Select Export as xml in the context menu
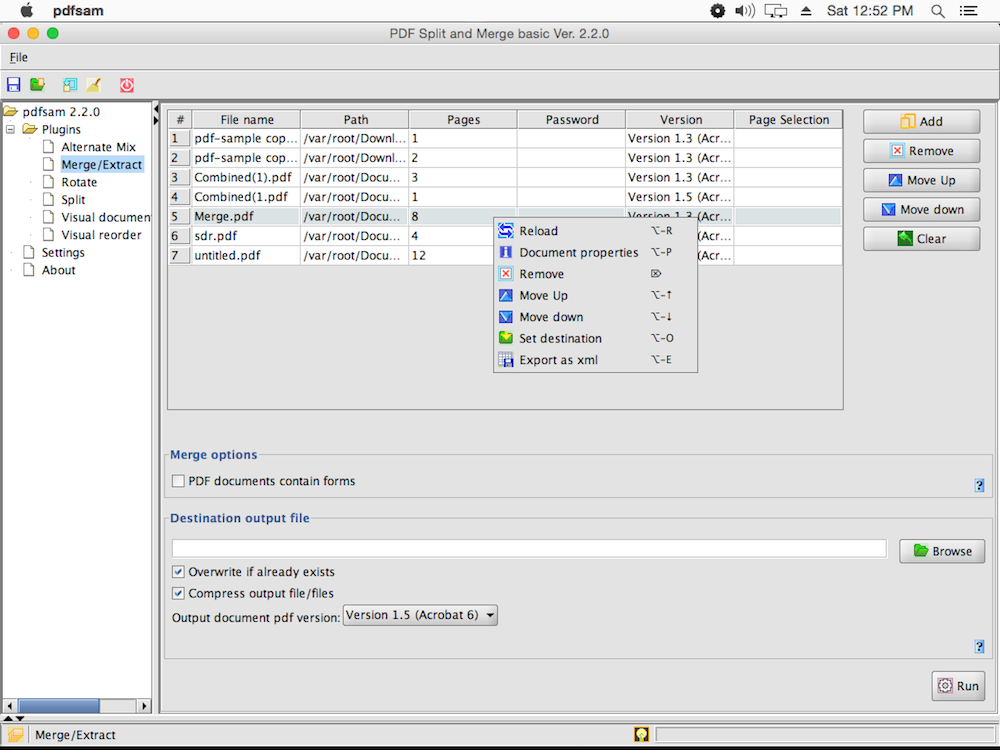Viewport: 1000px width, 750px height. click(595, 360)
